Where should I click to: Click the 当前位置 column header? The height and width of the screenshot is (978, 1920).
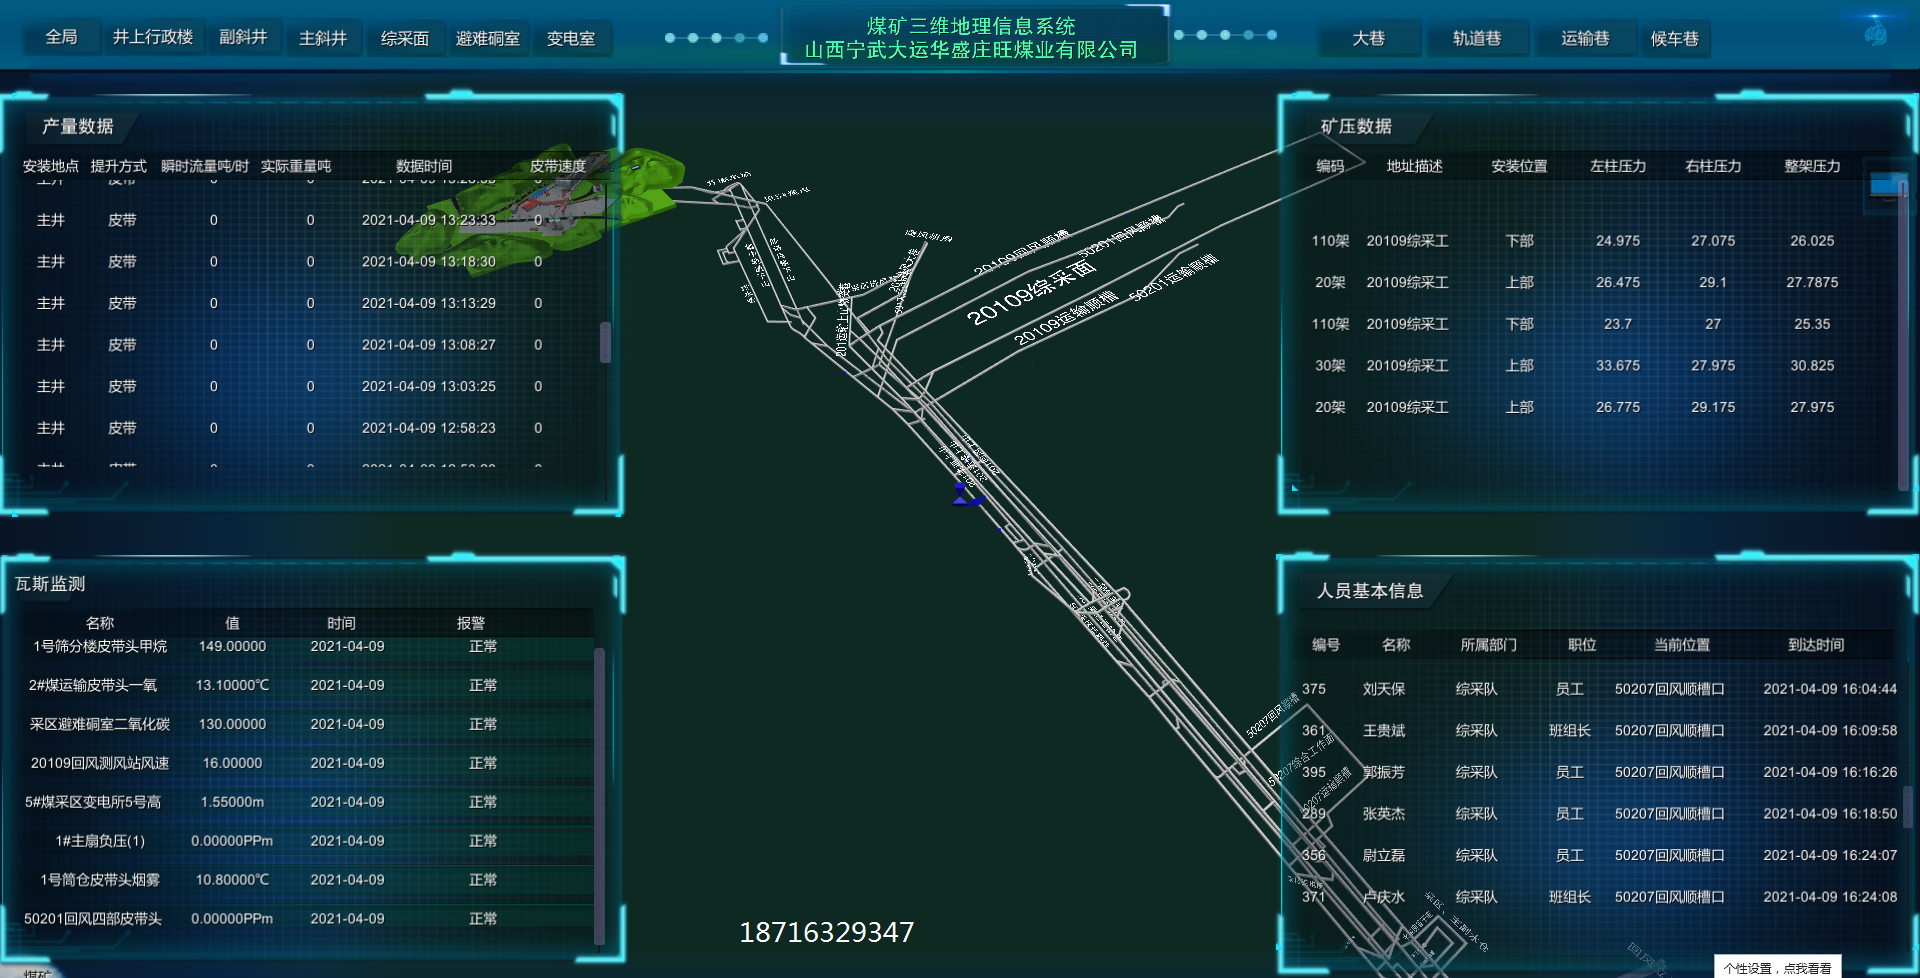tap(1681, 645)
